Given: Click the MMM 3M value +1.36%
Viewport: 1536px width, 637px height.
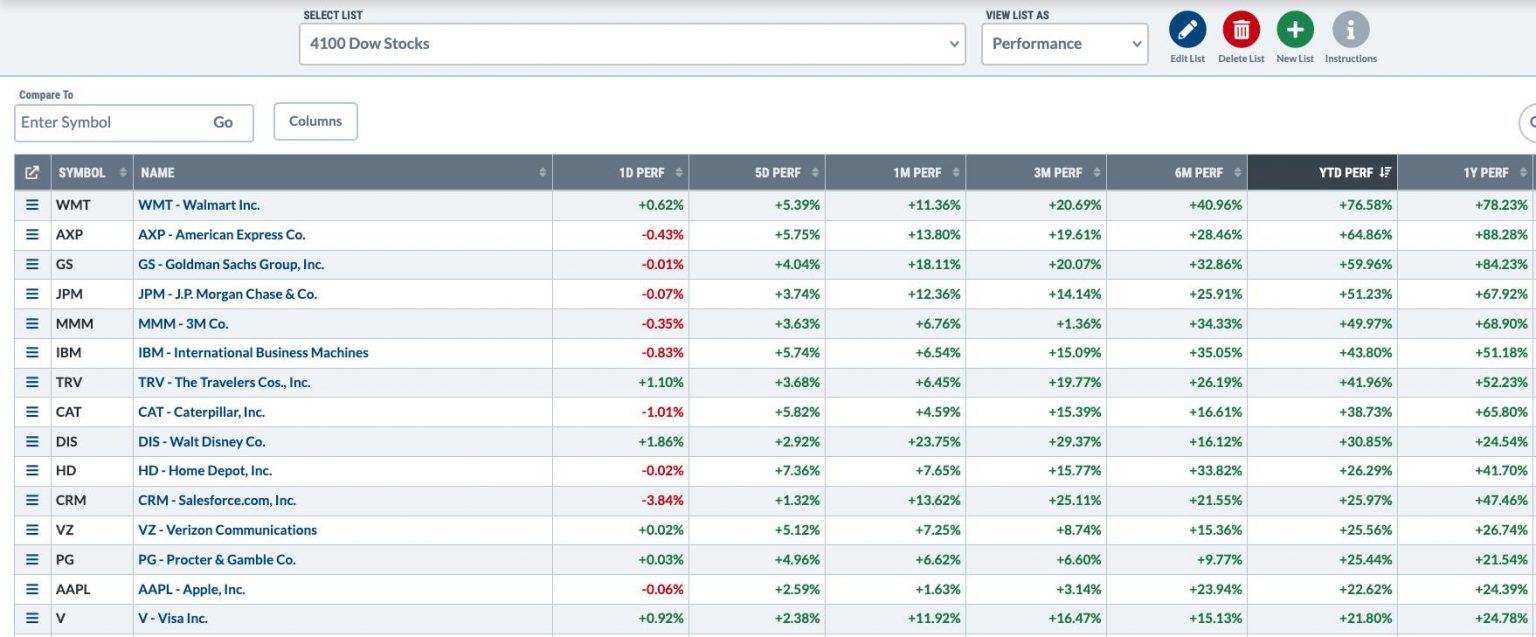Looking at the screenshot, I should click(1078, 324).
